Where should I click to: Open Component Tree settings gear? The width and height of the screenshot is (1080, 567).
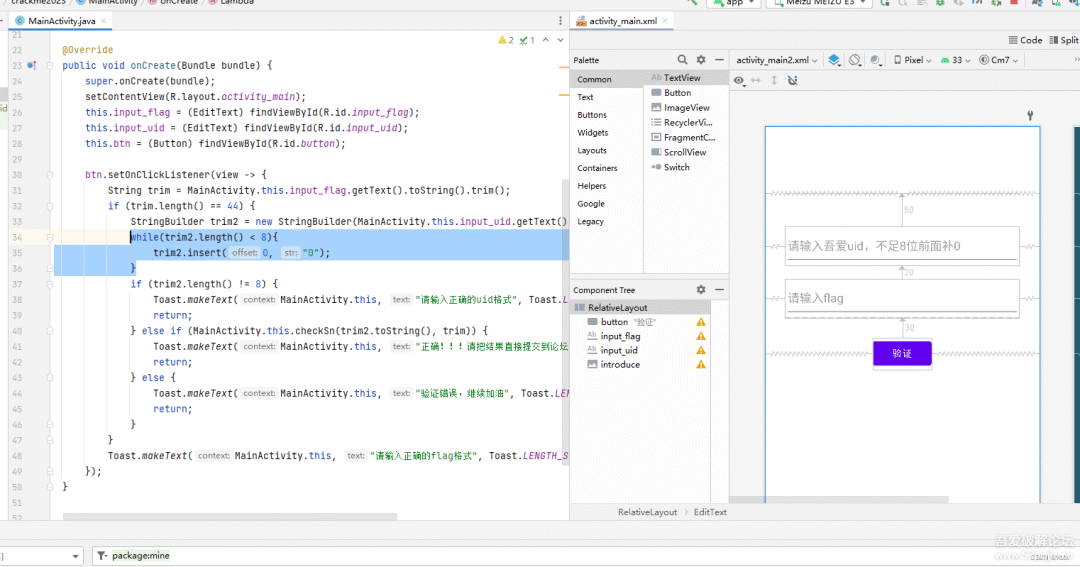pyautogui.click(x=700, y=290)
